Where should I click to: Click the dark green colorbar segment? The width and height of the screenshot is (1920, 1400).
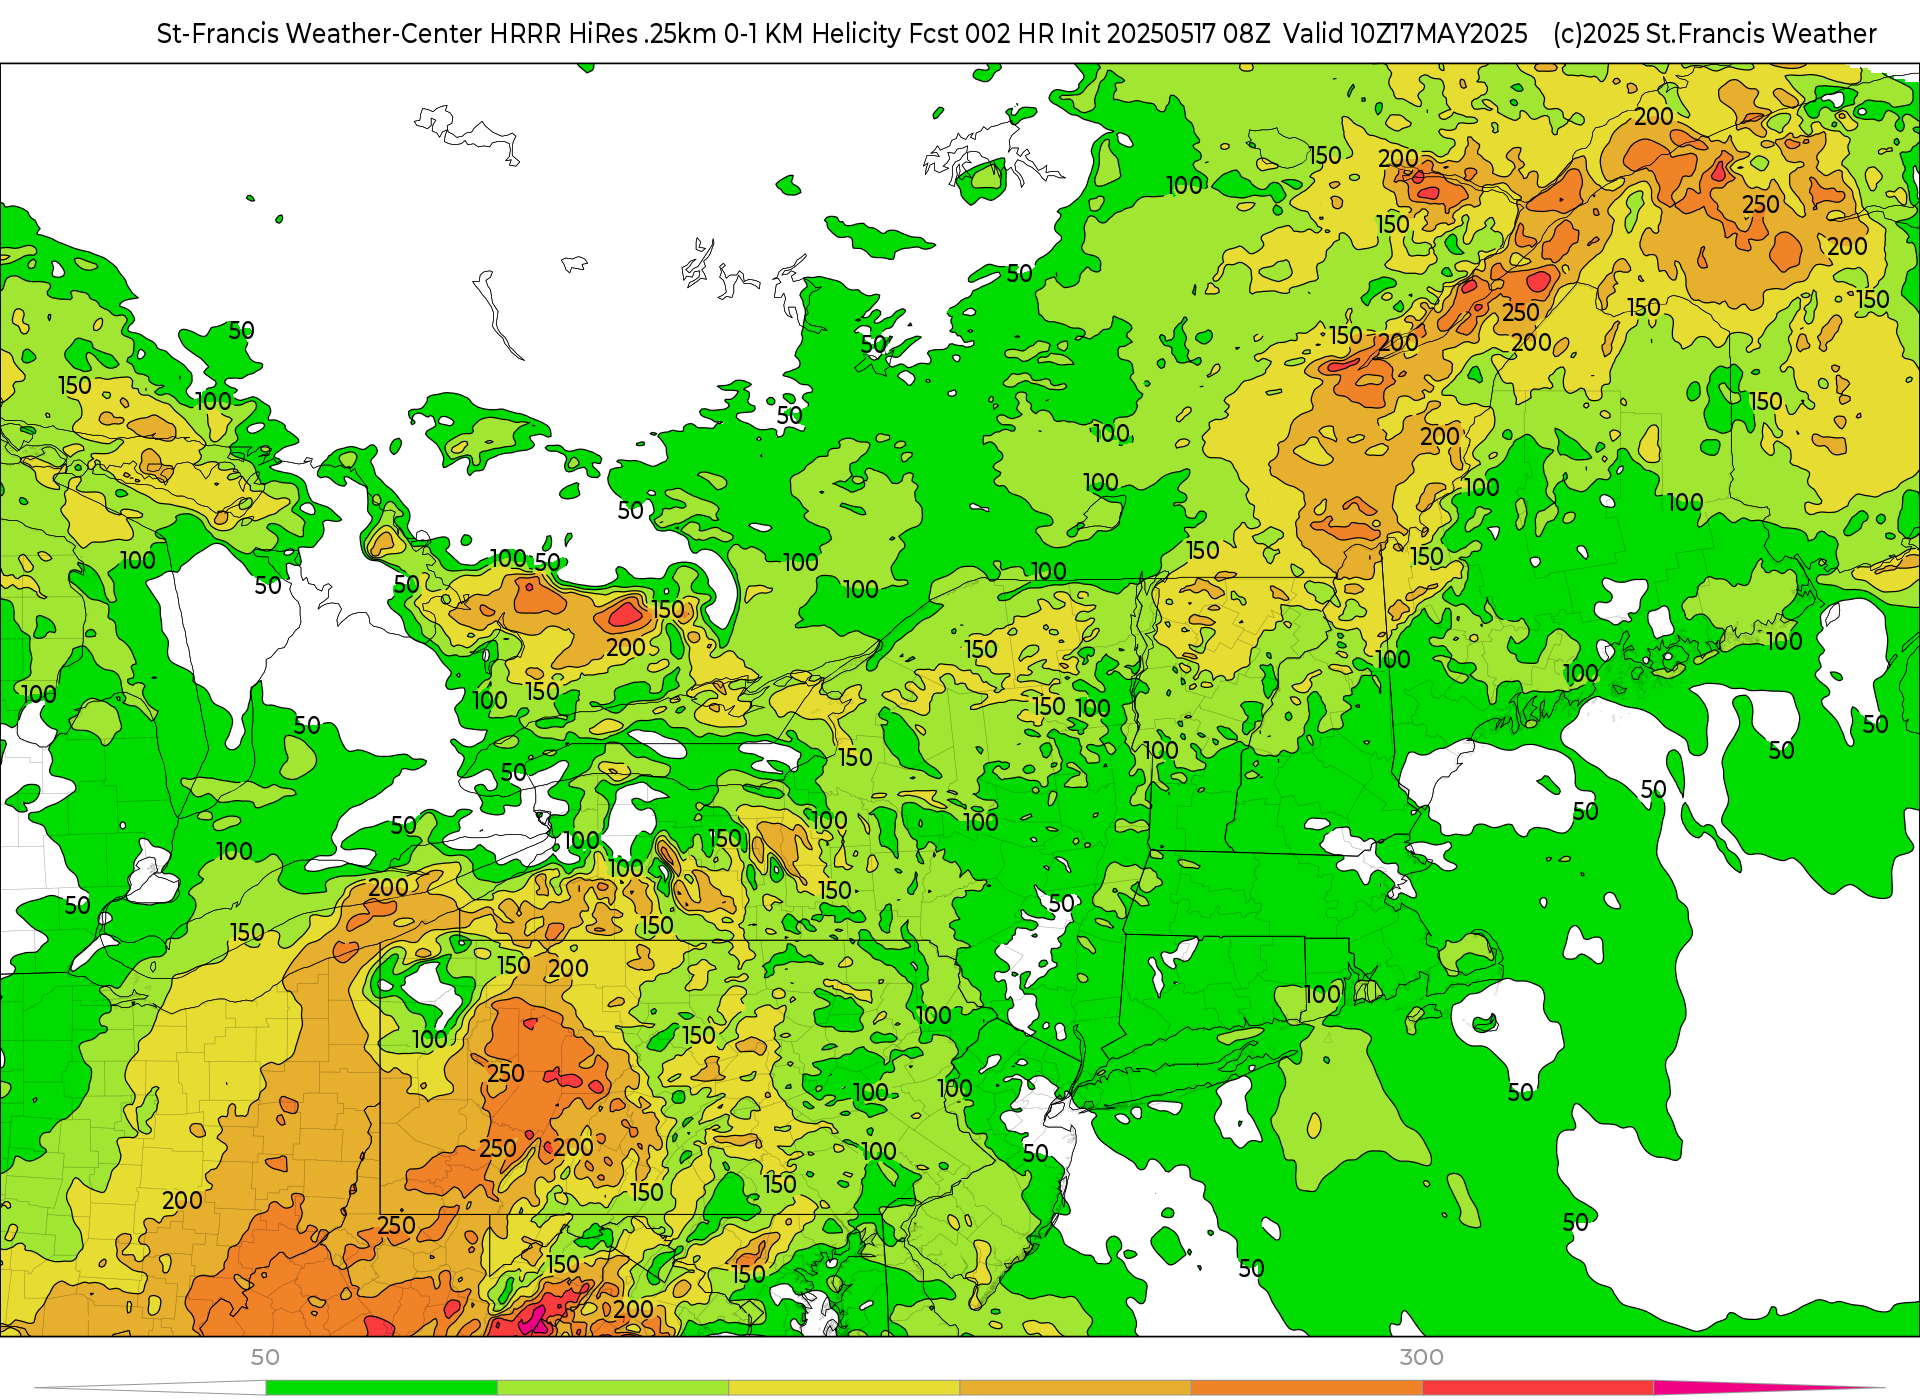coord(382,1388)
